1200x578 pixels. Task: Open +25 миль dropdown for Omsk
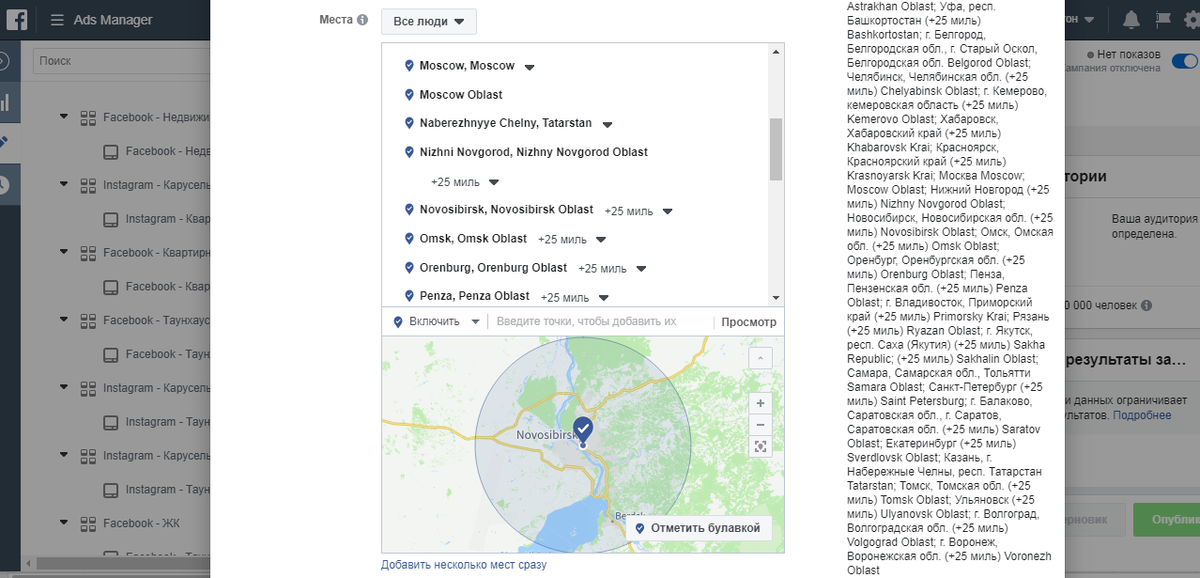pyautogui.click(x=600, y=240)
